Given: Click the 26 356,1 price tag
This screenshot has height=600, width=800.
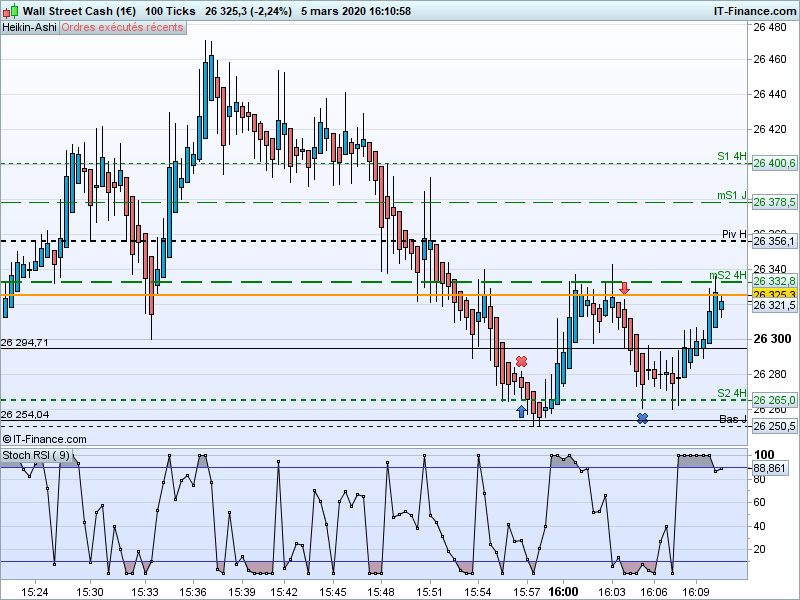Looking at the screenshot, I should click(774, 241).
